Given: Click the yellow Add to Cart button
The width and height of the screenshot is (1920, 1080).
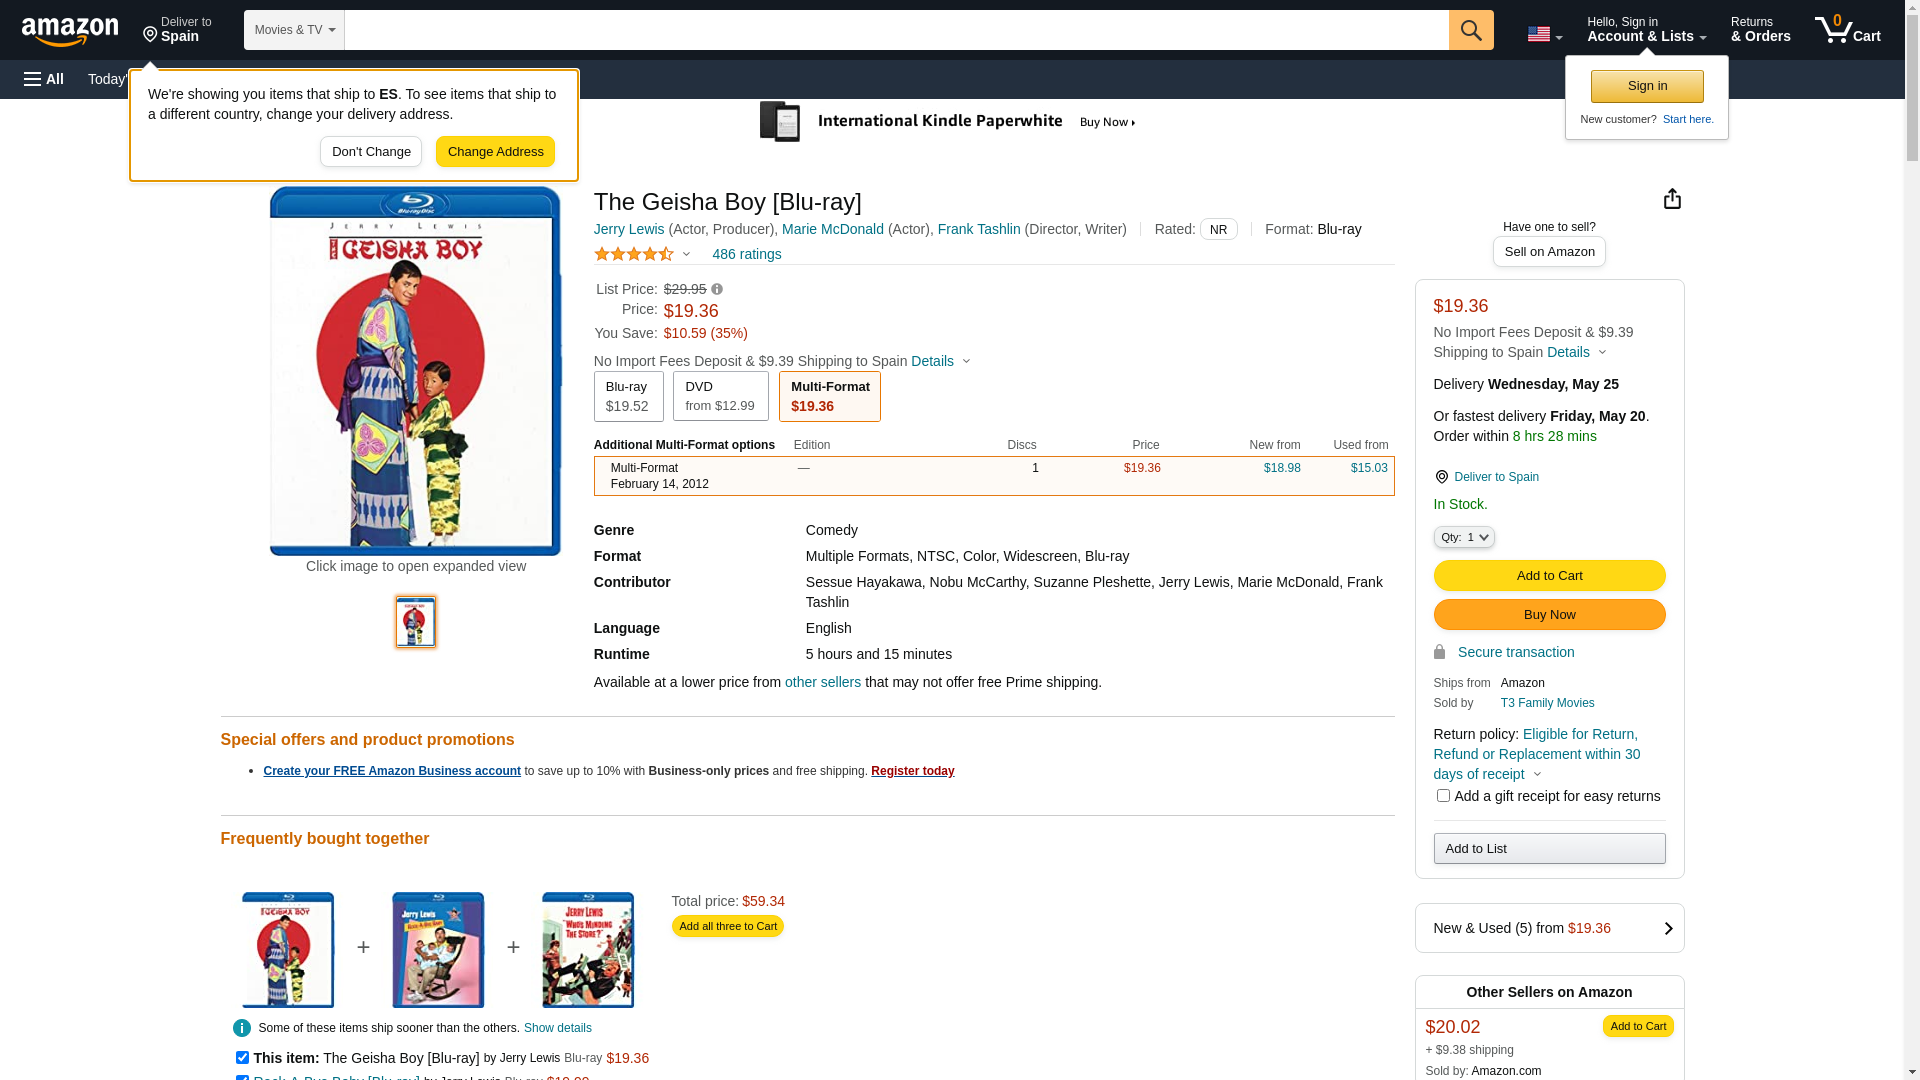Looking at the screenshot, I should coord(1549,575).
